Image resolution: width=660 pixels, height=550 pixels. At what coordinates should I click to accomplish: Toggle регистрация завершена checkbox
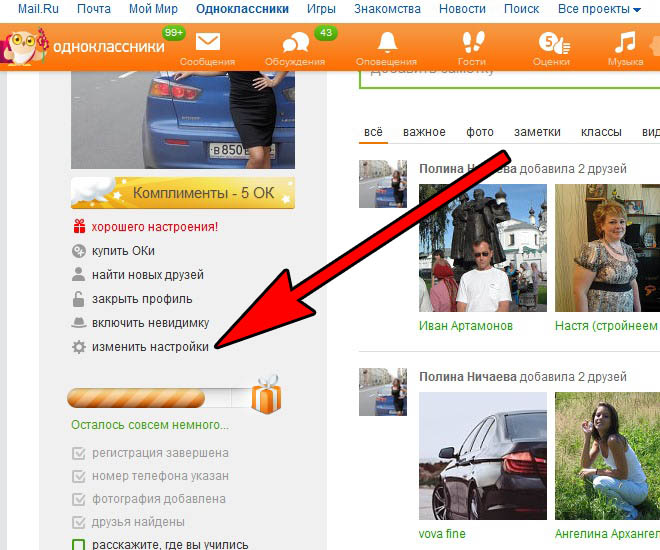click(79, 453)
